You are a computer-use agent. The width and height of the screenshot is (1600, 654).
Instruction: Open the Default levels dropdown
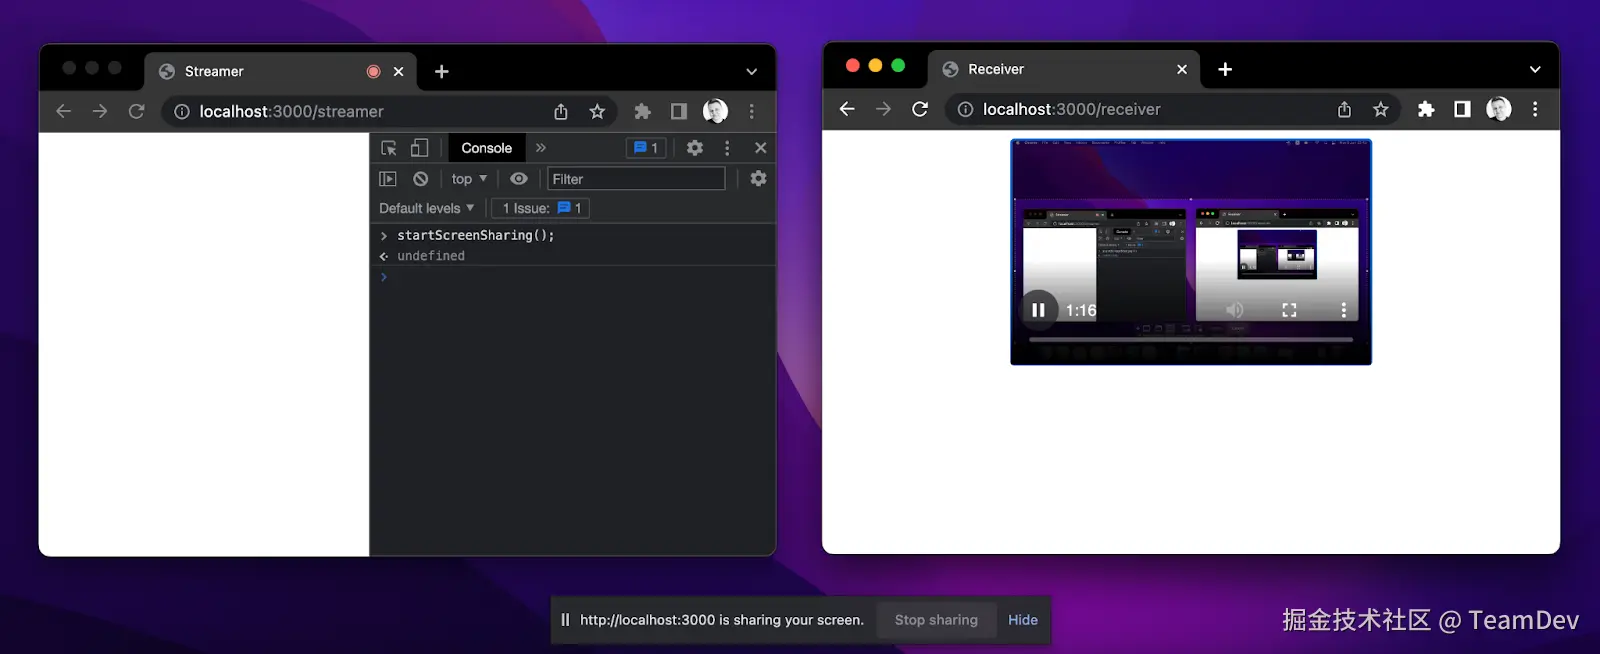pos(427,208)
